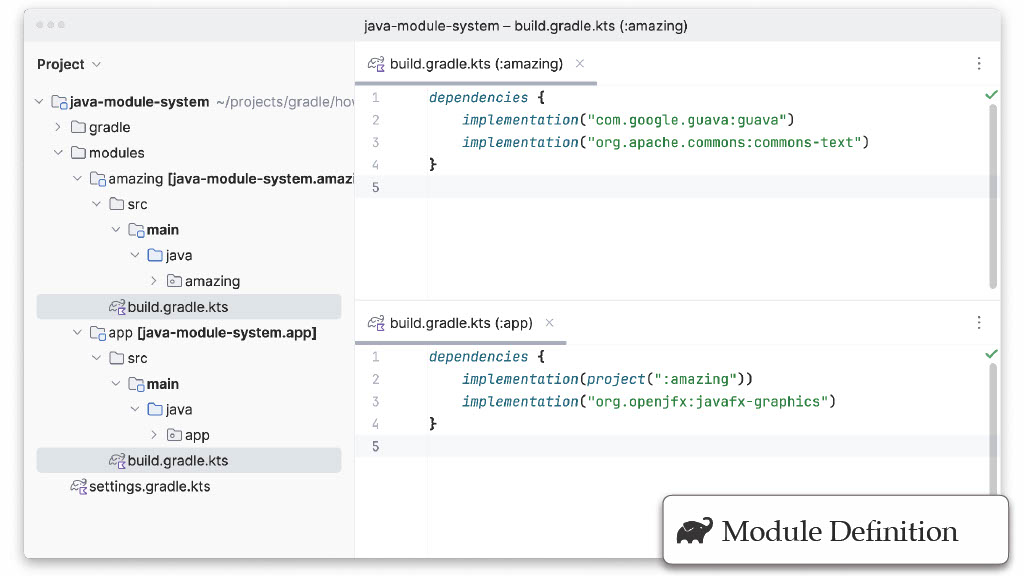This screenshot has width=1024, height=576.
Task: Click java source folder icon under amazing
Action: (155, 255)
